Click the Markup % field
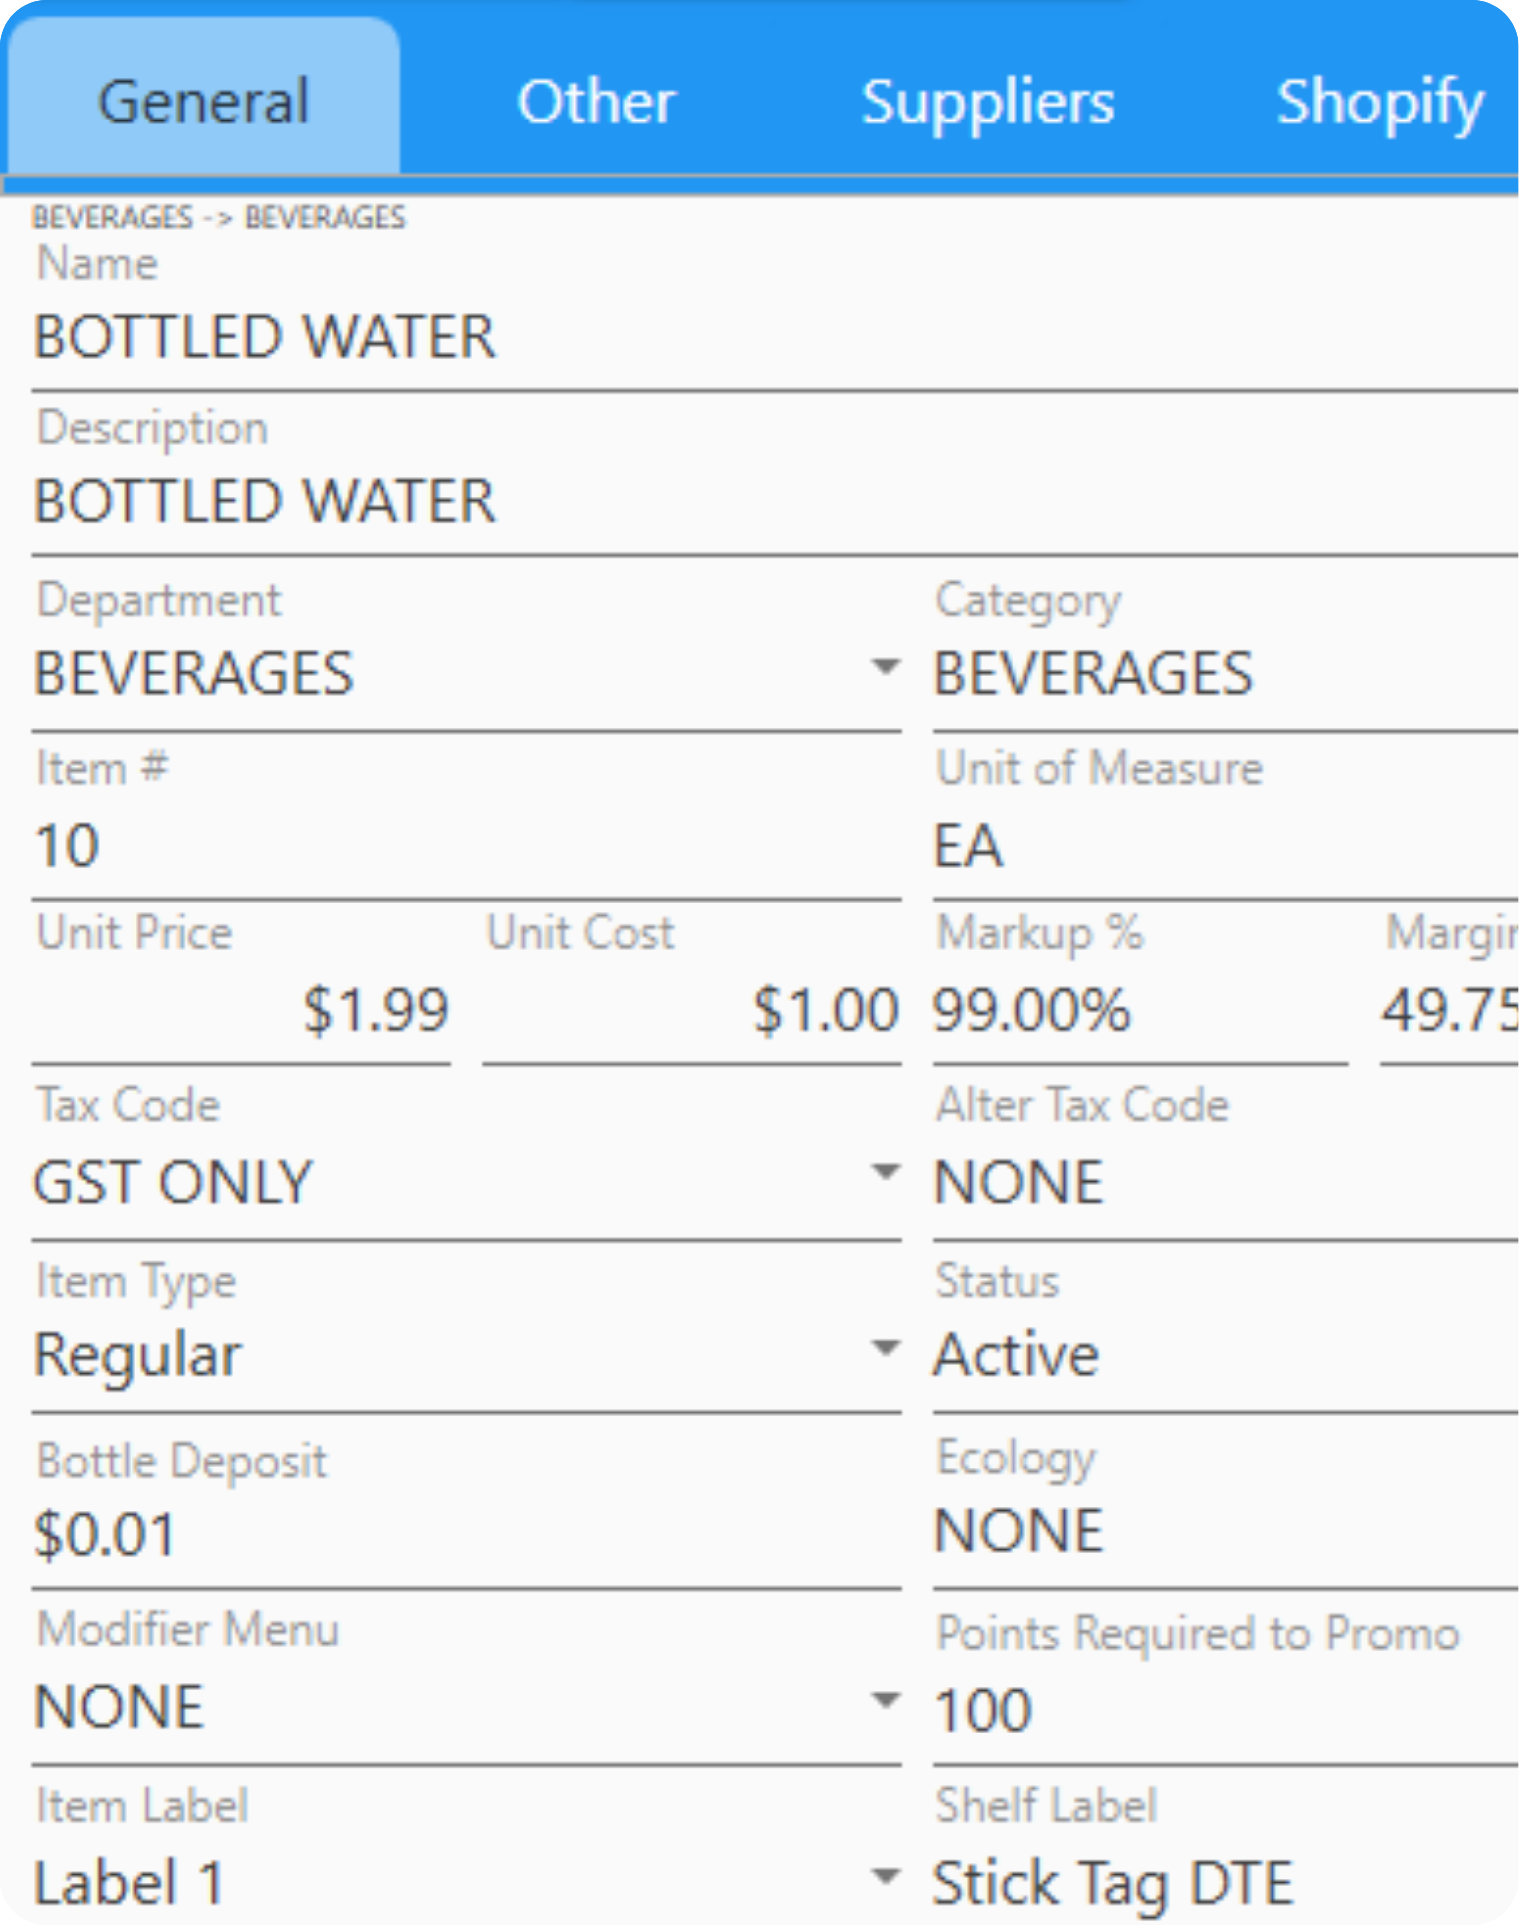The image size is (1519, 1928). pyautogui.click(x=1139, y=1010)
